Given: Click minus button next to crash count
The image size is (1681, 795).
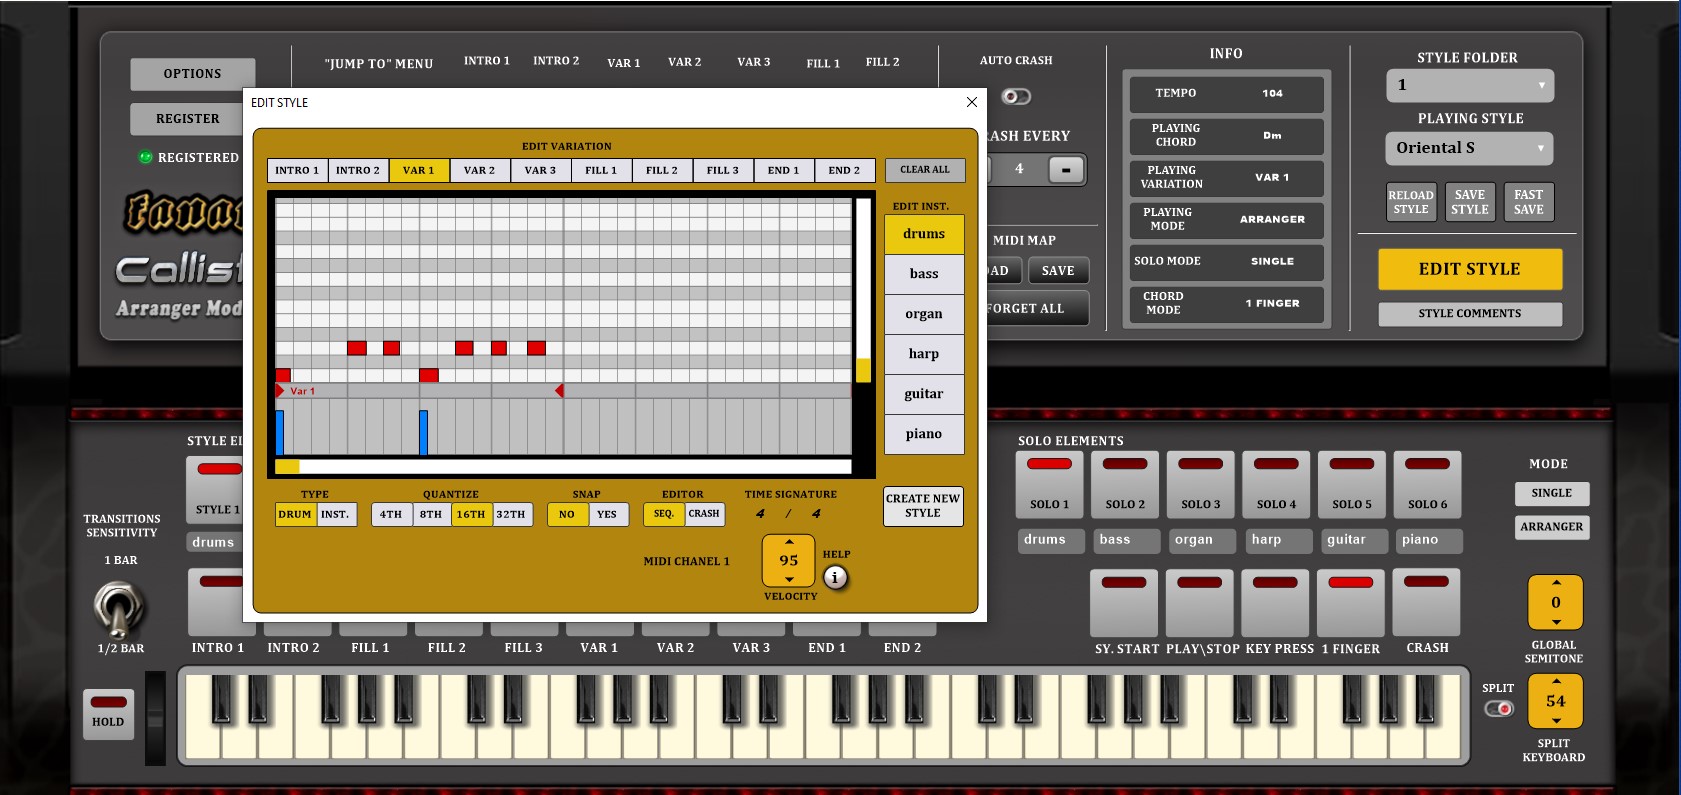Looking at the screenshot, I should 1066,170.
